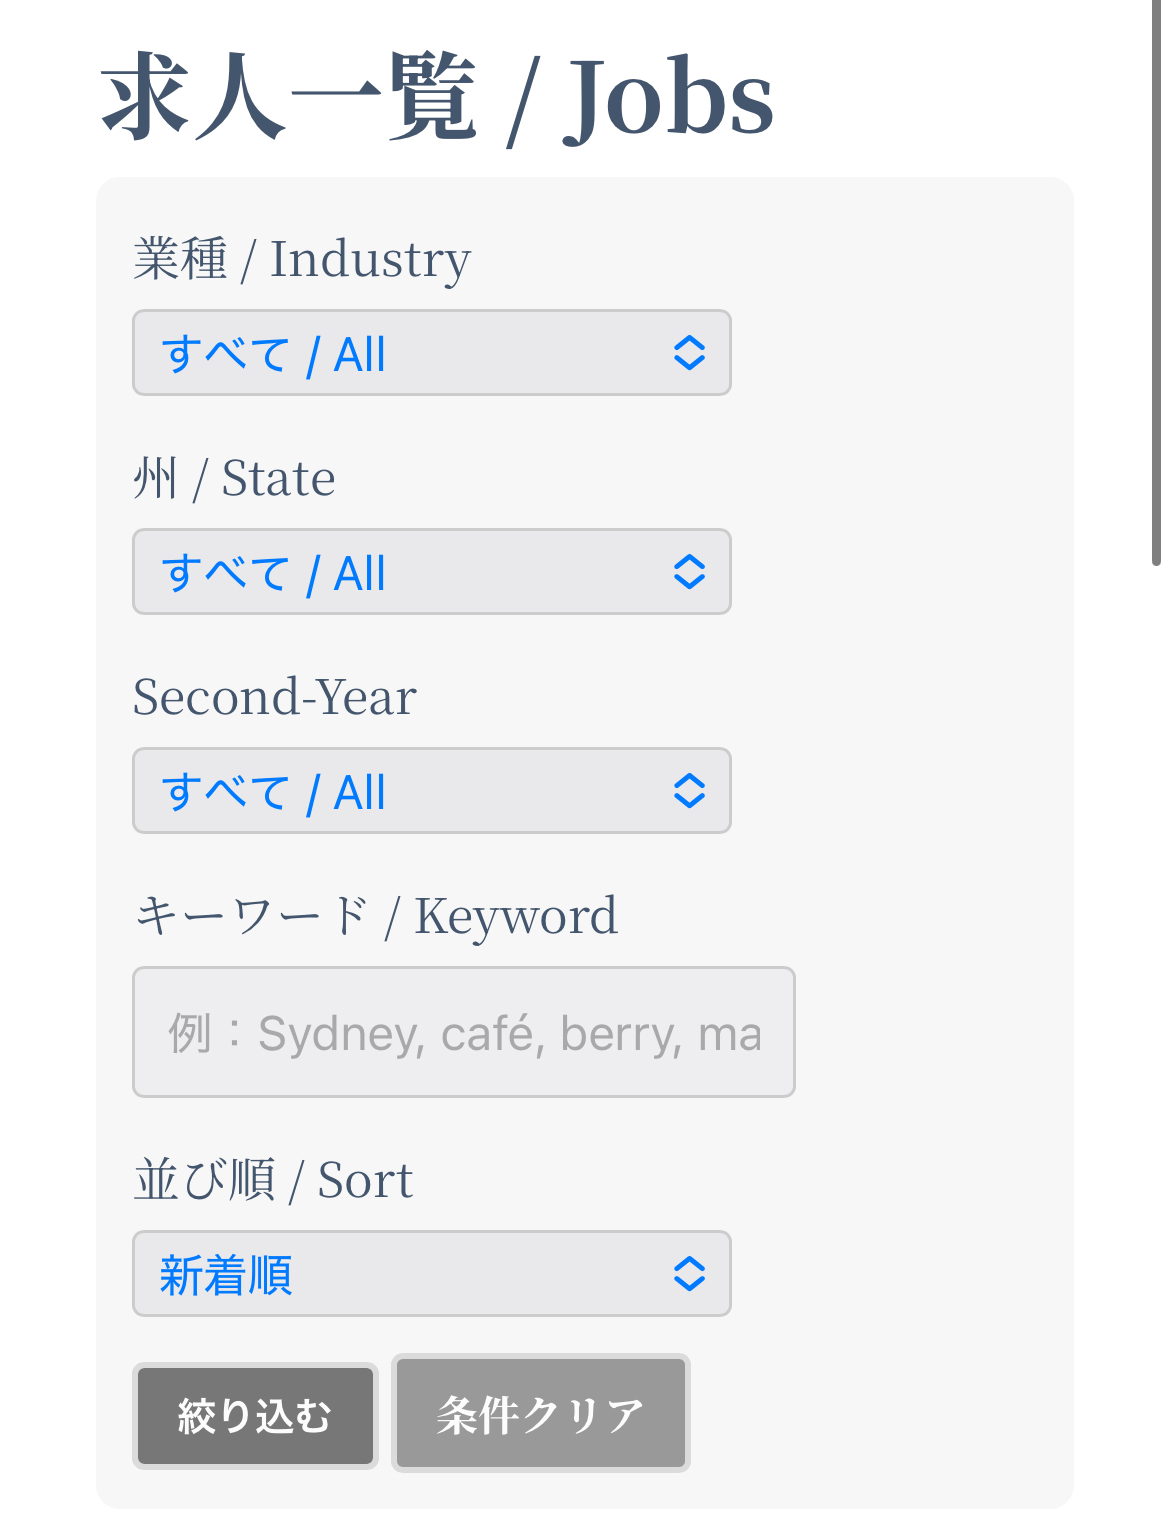Click the 州 / State label
Viewport: 1170px width, 1529px height.
[234, 478]
